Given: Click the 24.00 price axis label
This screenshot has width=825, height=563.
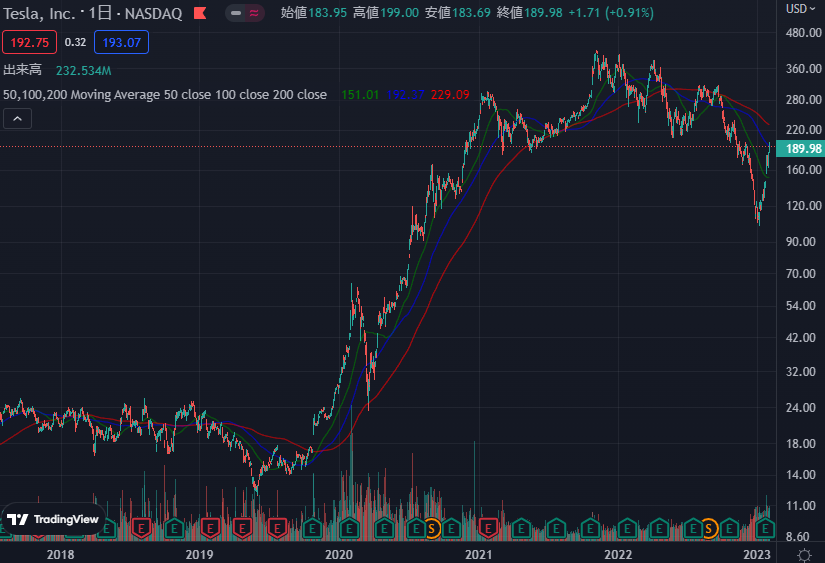Looking at the screenshot, I should click(800, 408).
